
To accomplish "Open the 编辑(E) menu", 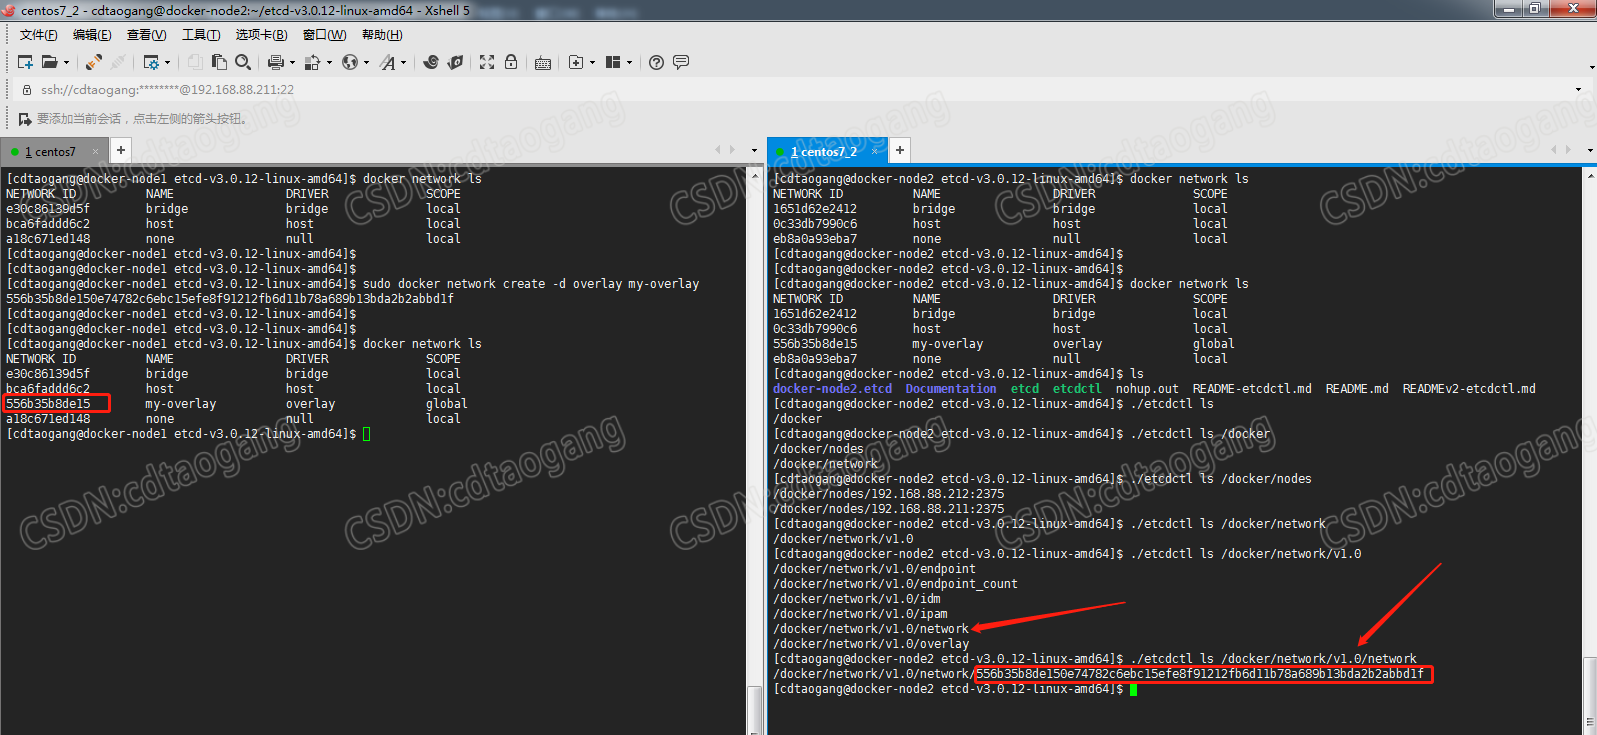I will 92,35.
